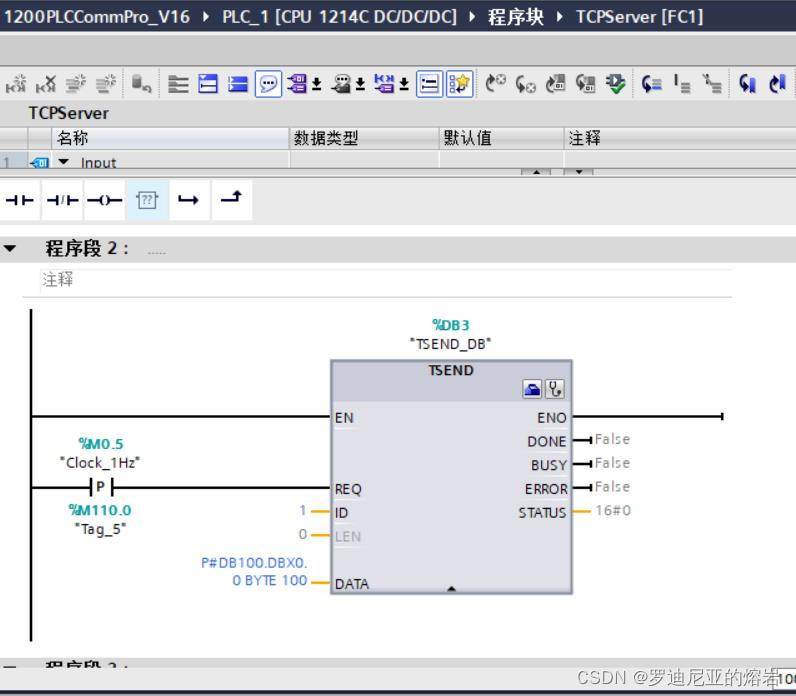Click the 1200PLCCommPro_V16 breadcrumb
The image size is (796, 696).
97,17
